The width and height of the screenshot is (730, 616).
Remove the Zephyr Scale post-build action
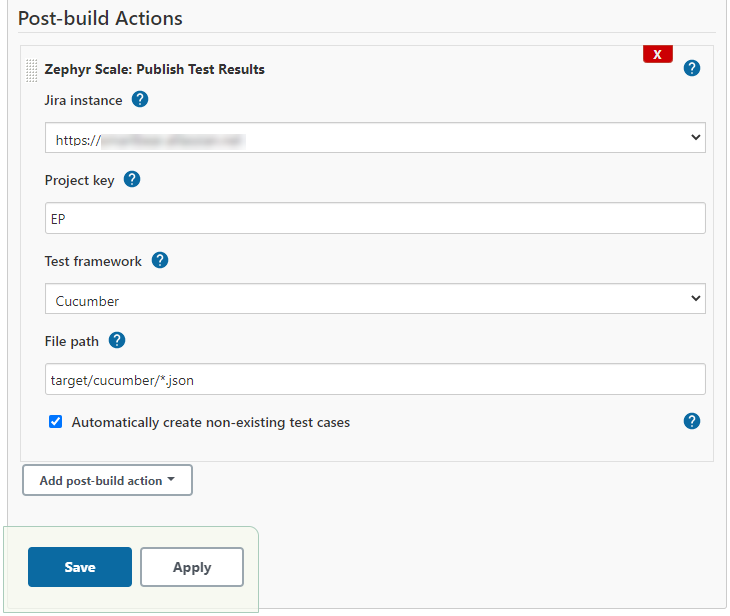(657, 54)
